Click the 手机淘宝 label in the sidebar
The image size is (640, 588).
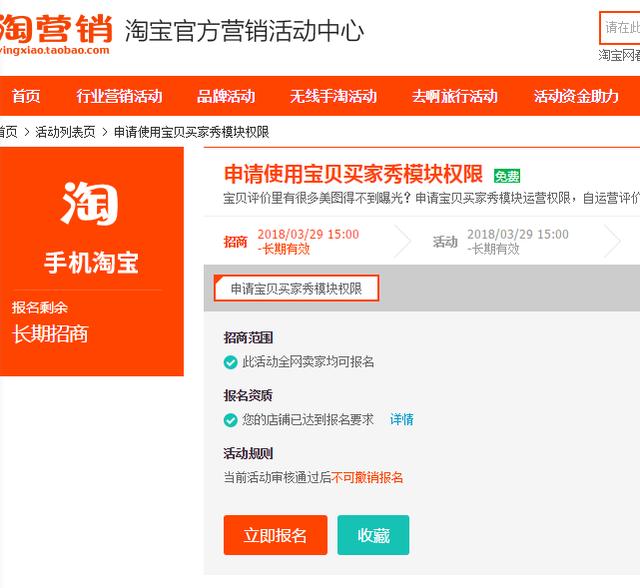(91, 262)
